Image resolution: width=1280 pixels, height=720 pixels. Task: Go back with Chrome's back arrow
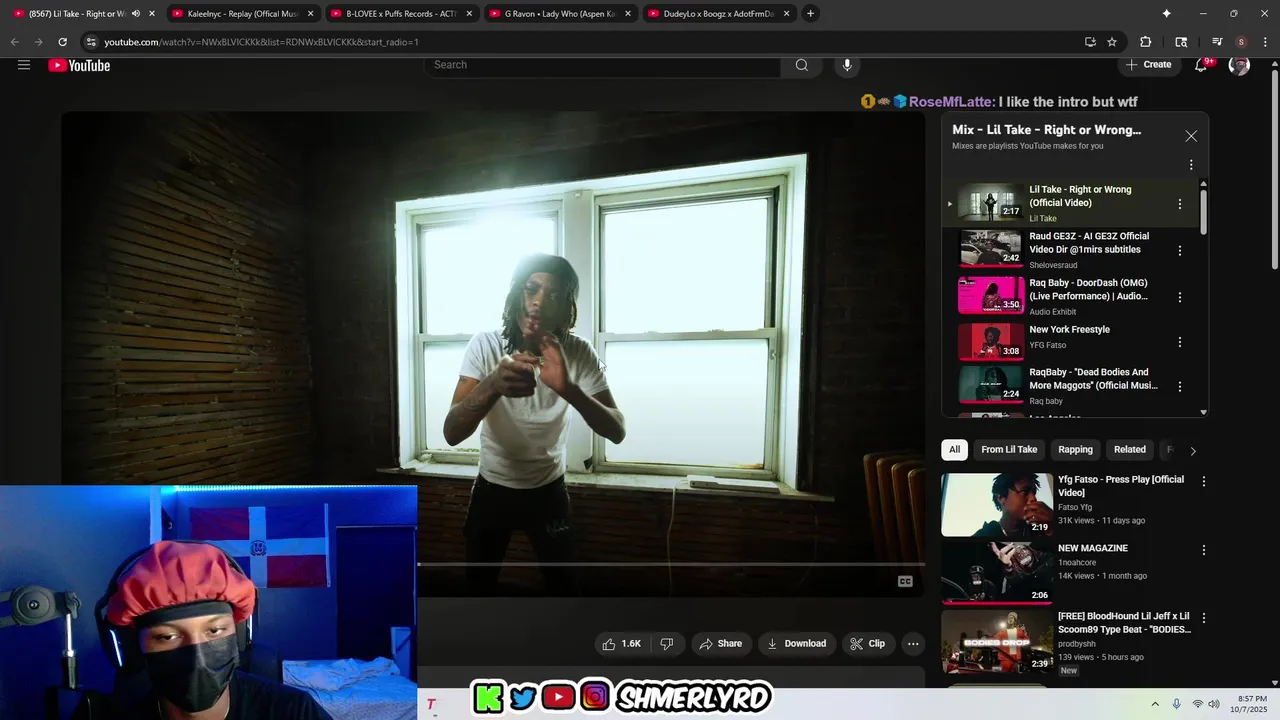click(x=14, y=42)
